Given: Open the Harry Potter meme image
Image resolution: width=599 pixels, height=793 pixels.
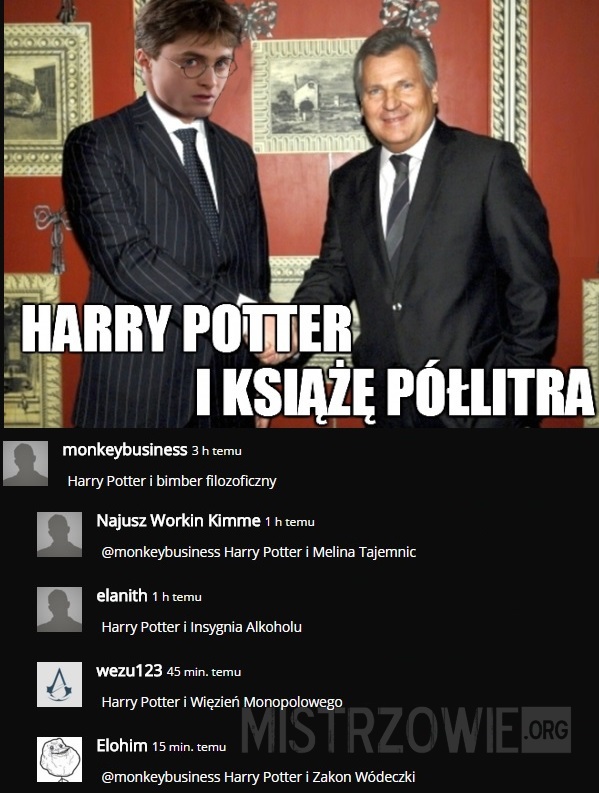Looking at the screenshot, I should coord(301,213).
